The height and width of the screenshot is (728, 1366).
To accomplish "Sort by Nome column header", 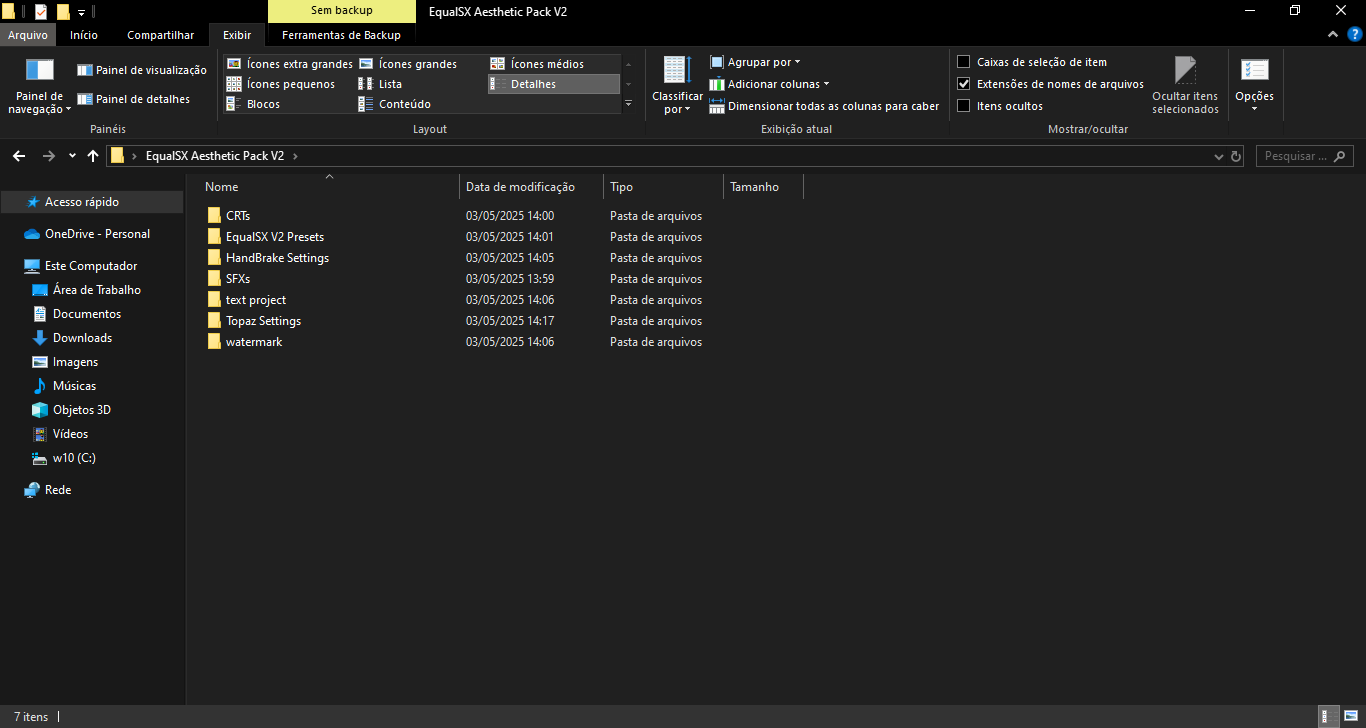I will 330,187.
